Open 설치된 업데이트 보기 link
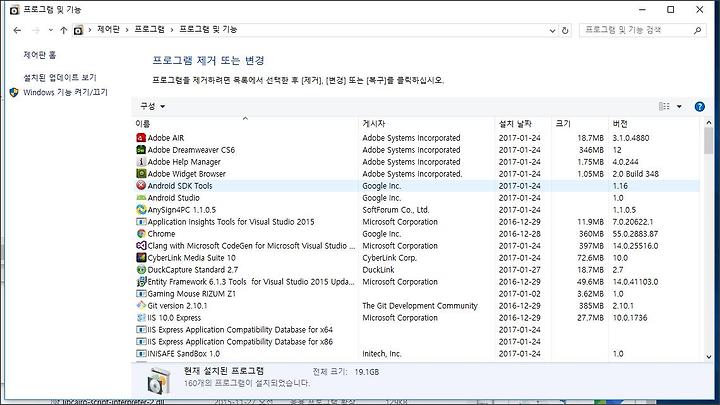Image resolution: width=720 pixels, height=405 pixels. coord(60,77)
